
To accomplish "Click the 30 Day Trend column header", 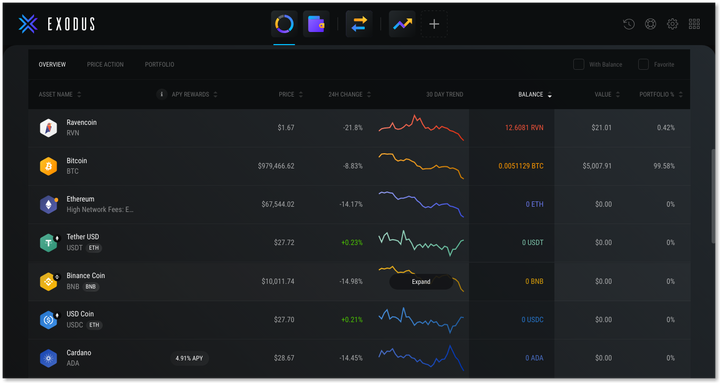I will [x=444, y=94].
